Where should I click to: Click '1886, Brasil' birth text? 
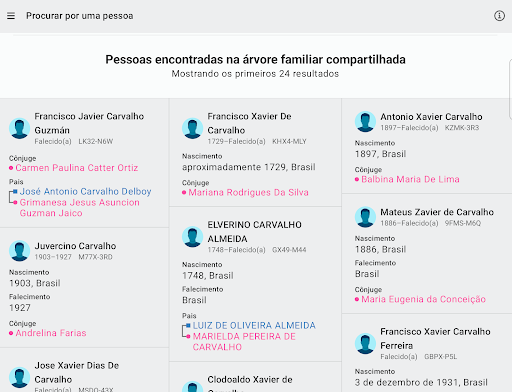380,249
